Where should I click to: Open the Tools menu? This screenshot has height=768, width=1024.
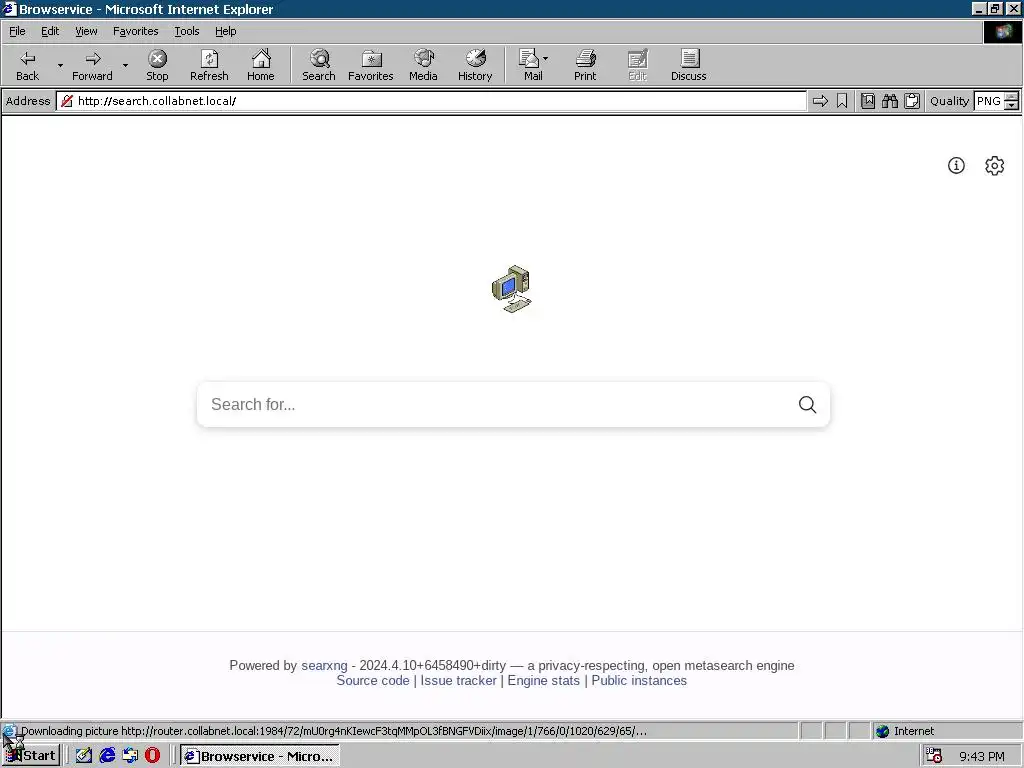[x=186, y=31]
